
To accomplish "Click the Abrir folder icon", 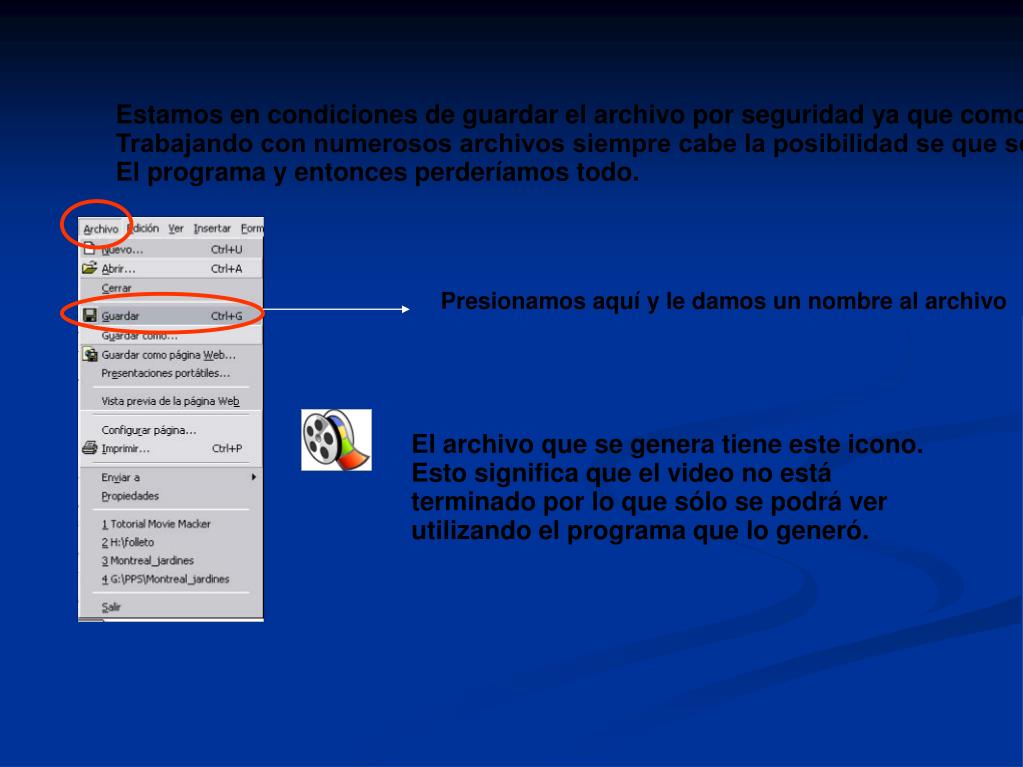I will click(x=89, y=268).
